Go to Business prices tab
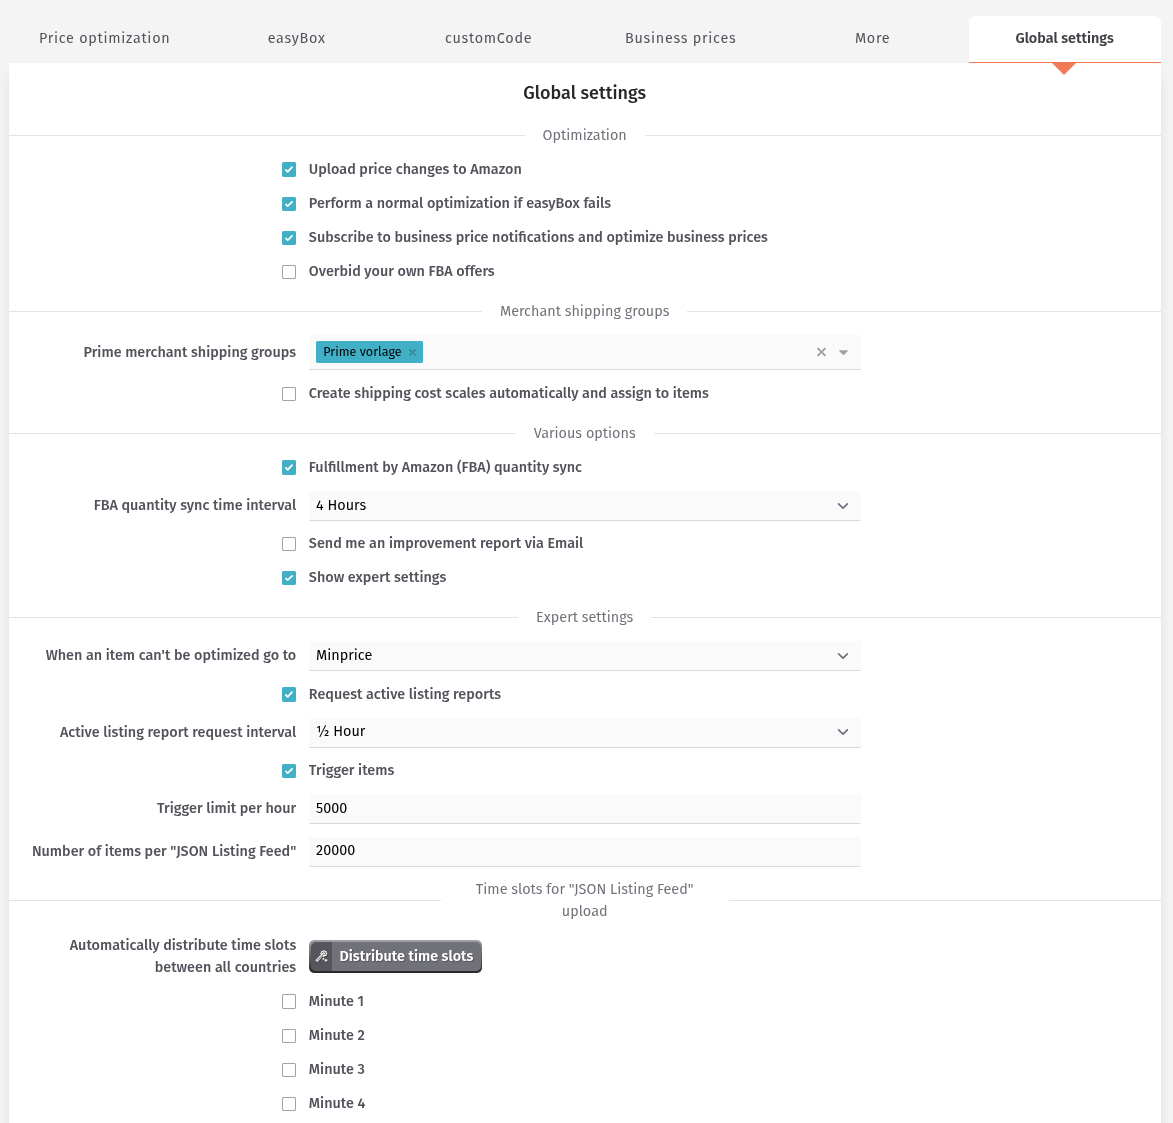 click(680, 38)
